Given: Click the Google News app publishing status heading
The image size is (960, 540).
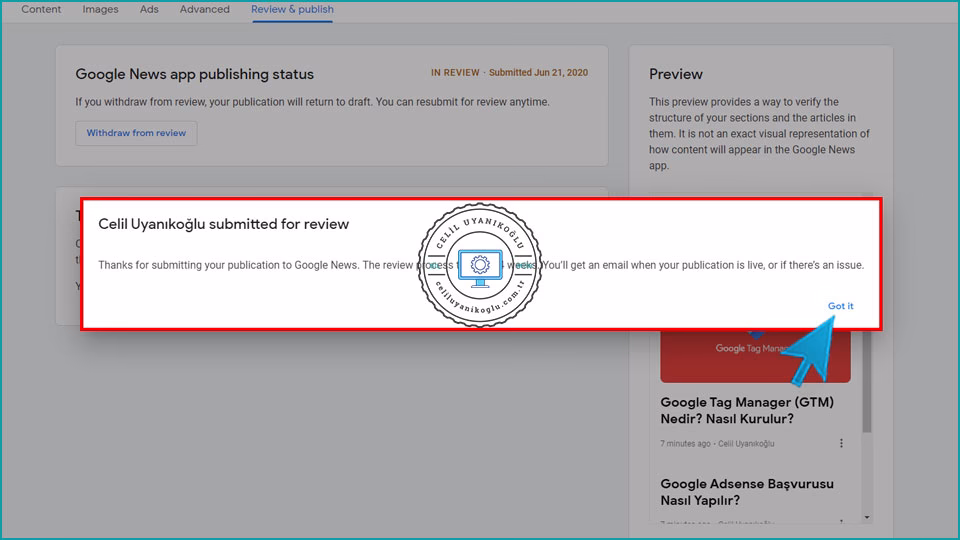Looking at the screenshot, I should 194,74.
